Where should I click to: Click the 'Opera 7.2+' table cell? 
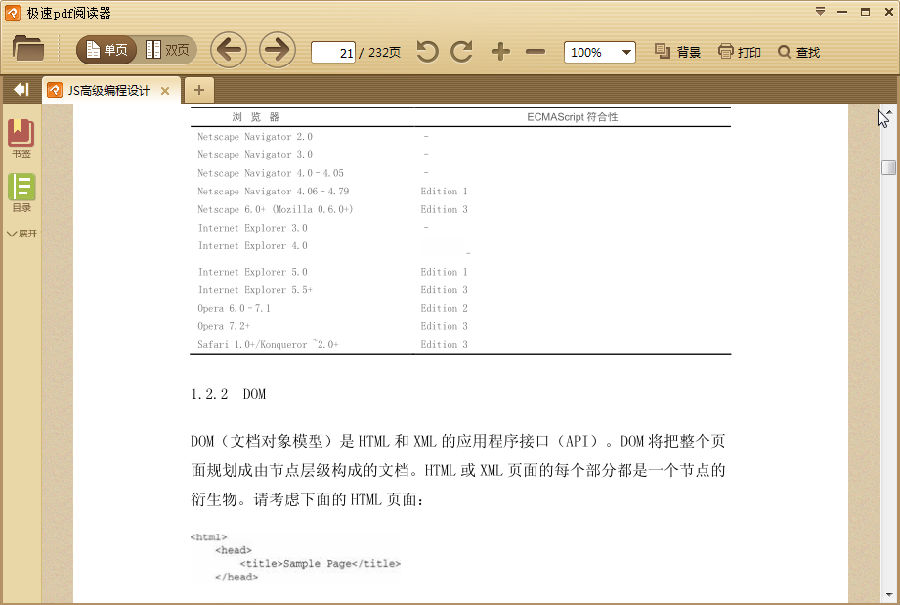click(x=223, y=326)
